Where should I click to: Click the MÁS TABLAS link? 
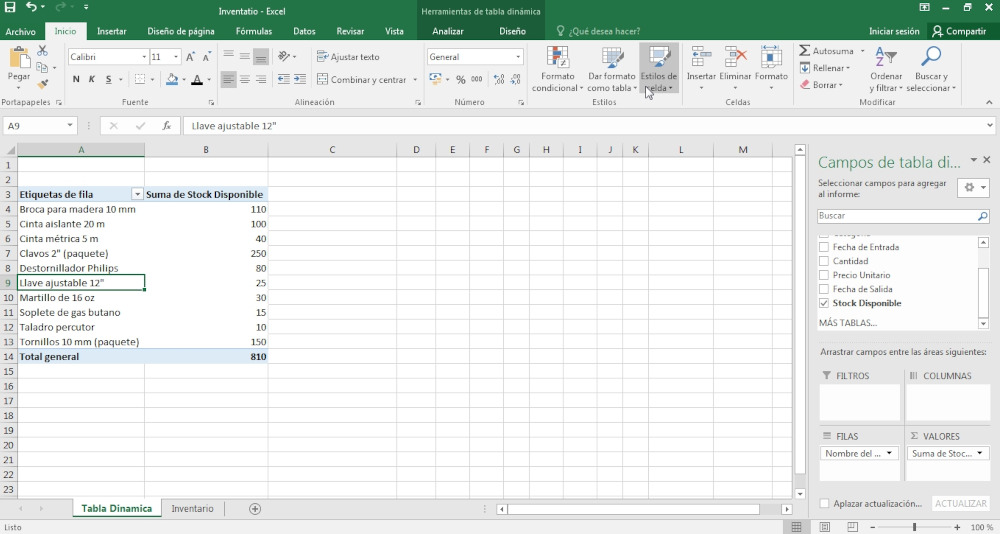(x=848, y=323)
